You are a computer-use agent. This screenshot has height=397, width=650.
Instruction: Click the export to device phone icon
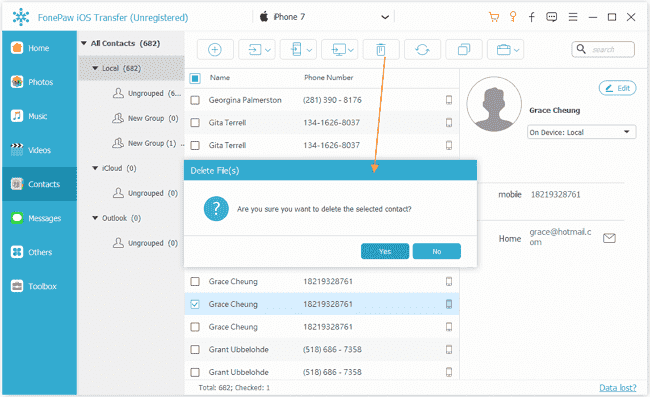pyautogui.click(x=296, y=50)
